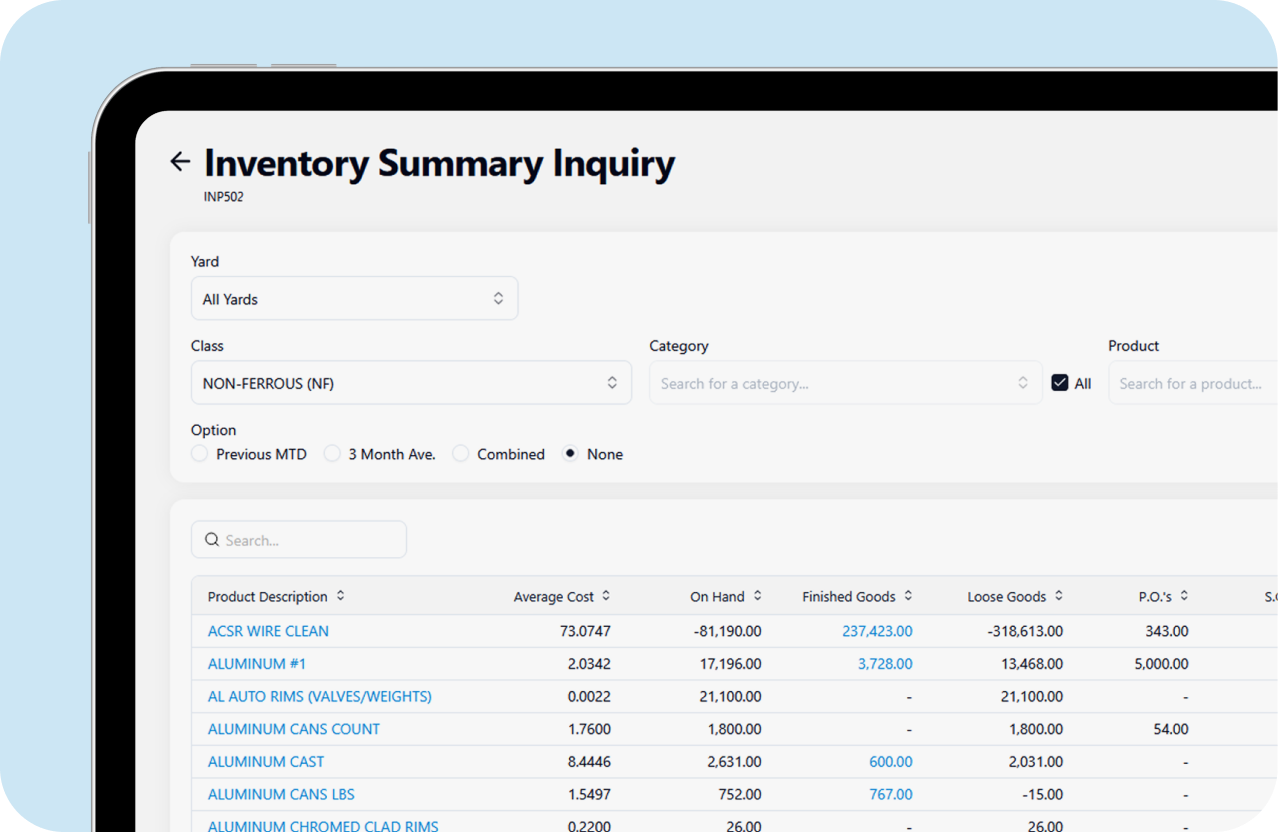Screen dimensions: 1278x832
Task: Click average cost value 73.0747
Action: pos(585,631)
